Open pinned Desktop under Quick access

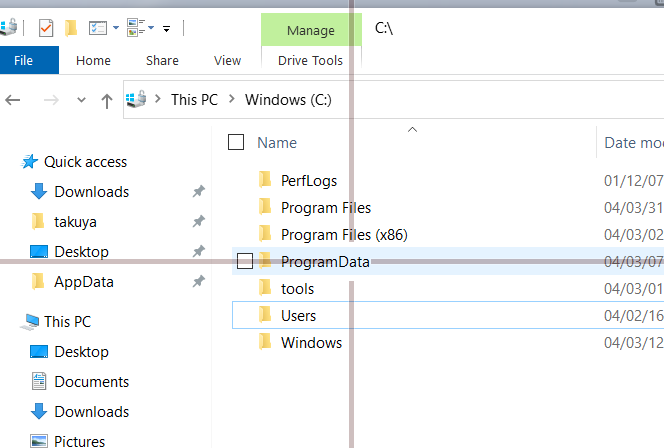click(x=81, y=252)
